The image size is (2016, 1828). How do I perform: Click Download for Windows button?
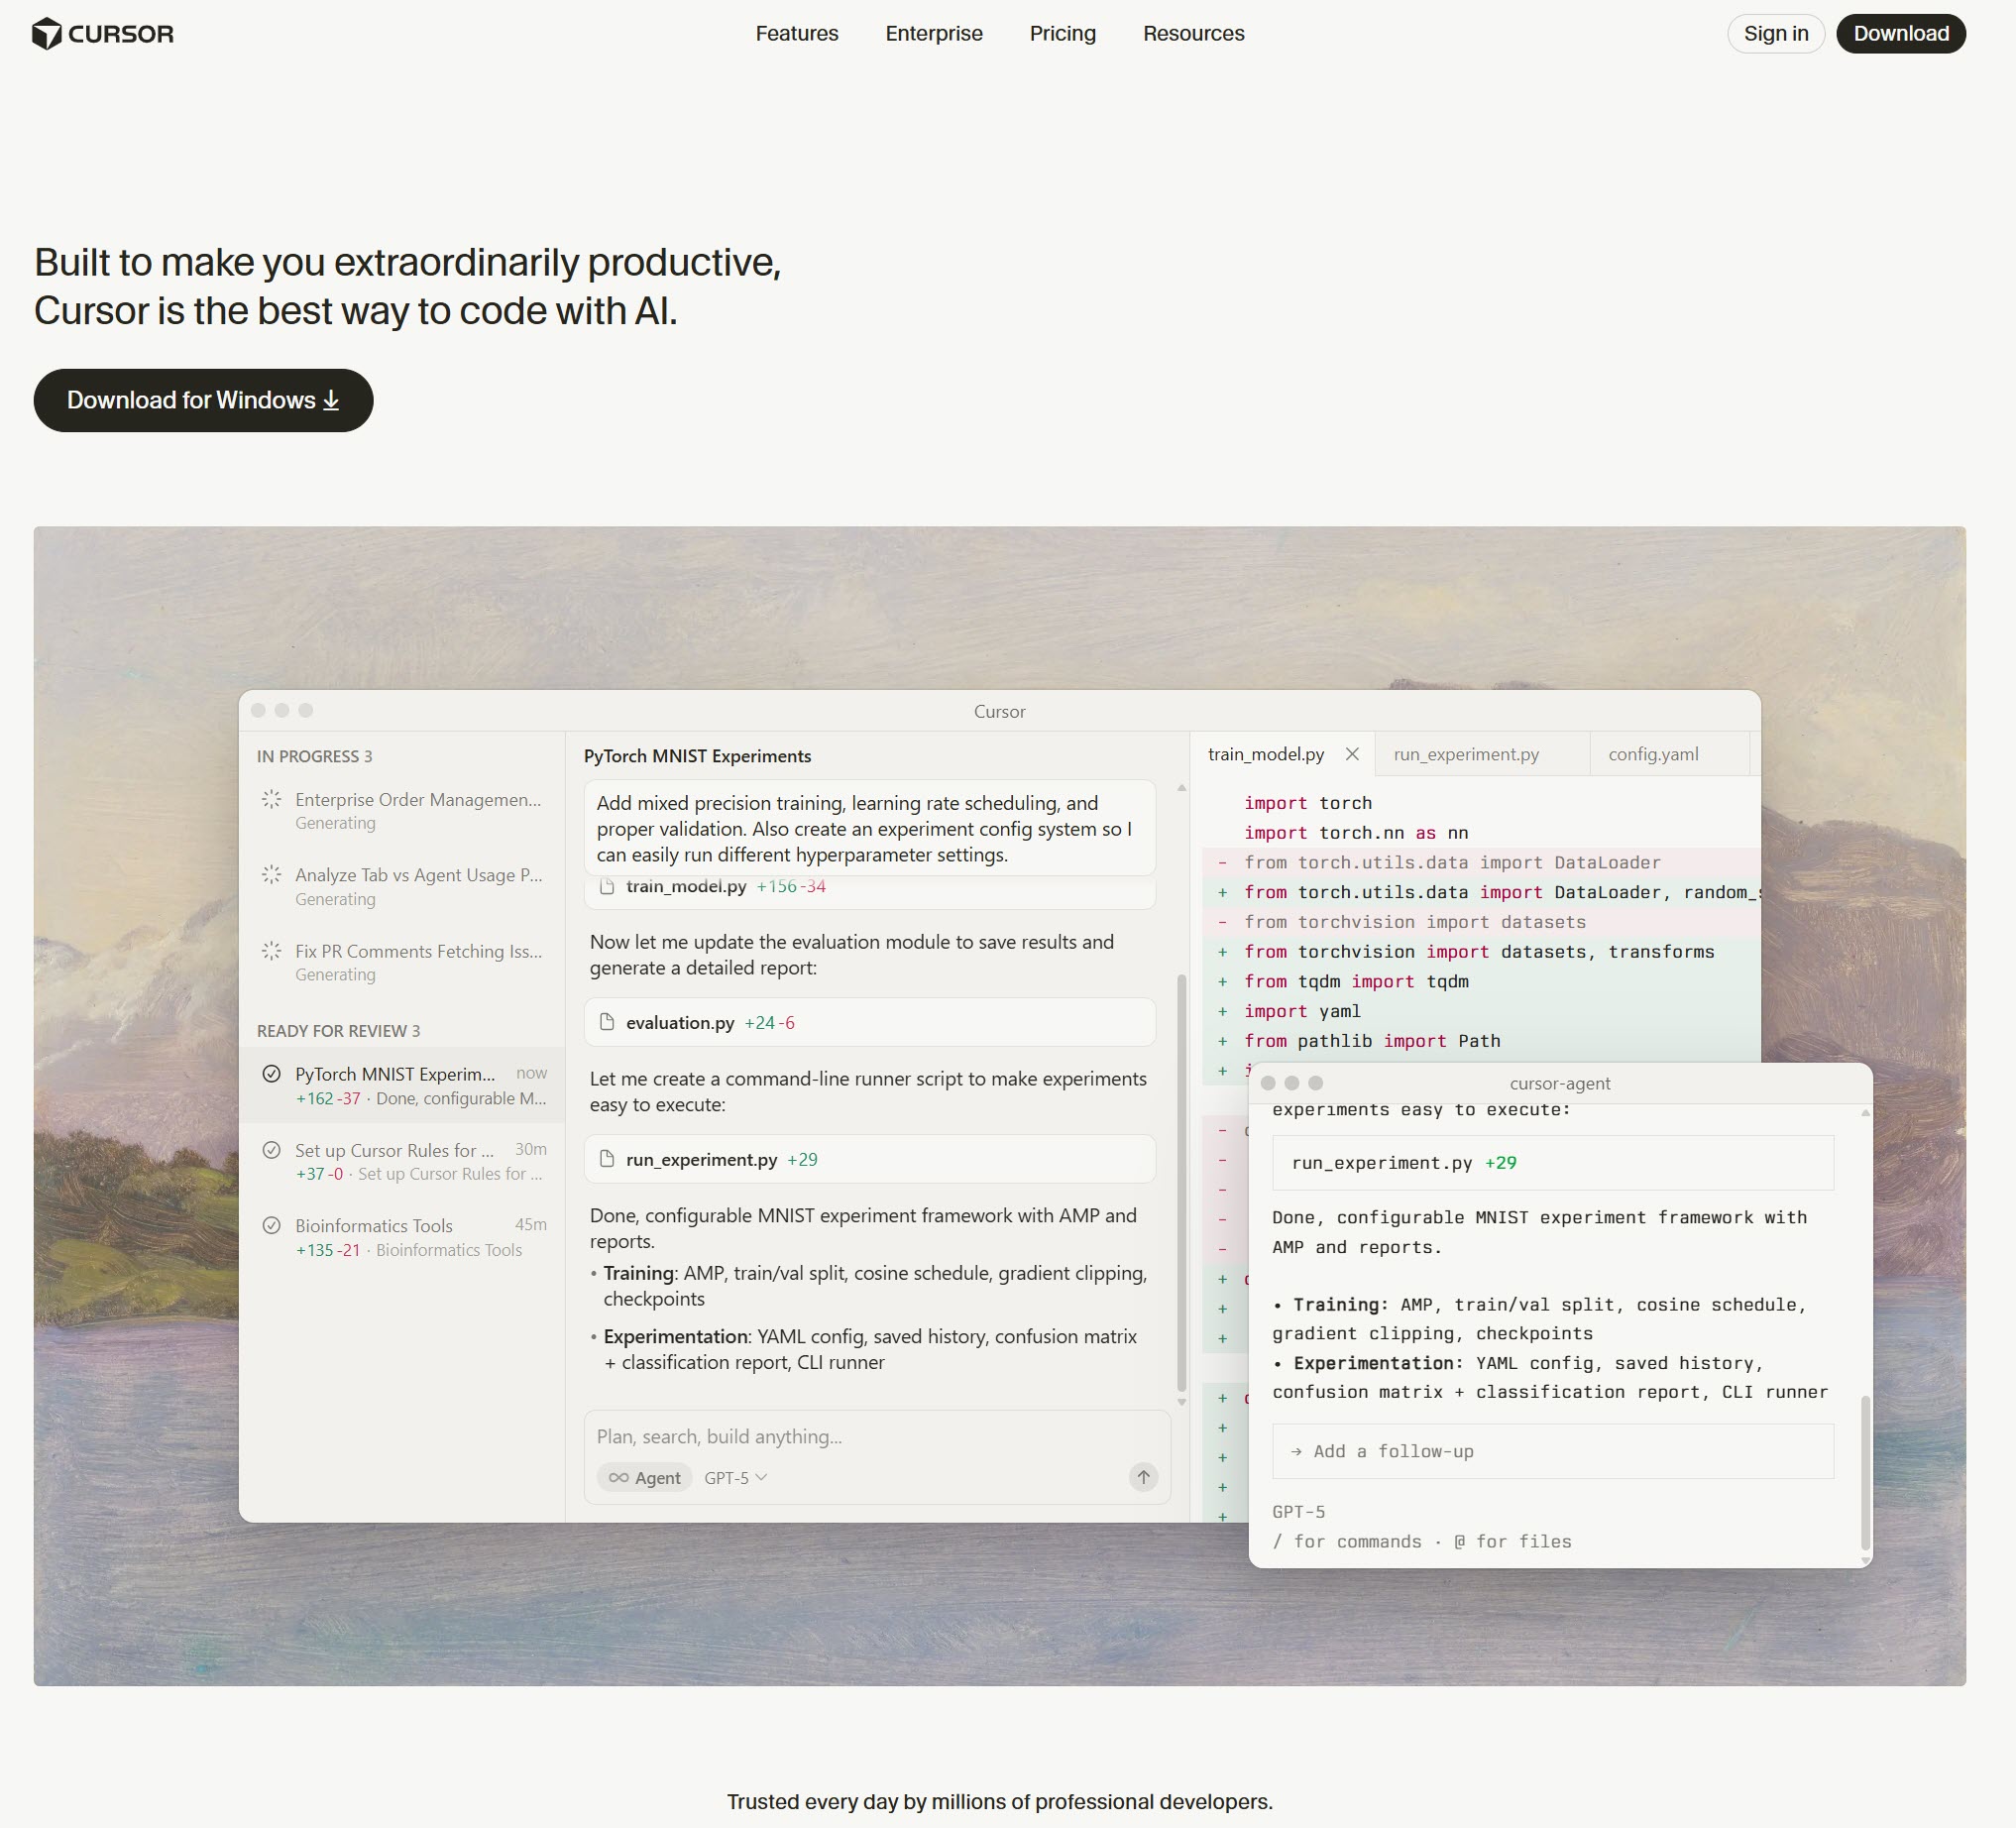[x=203, y=400]
